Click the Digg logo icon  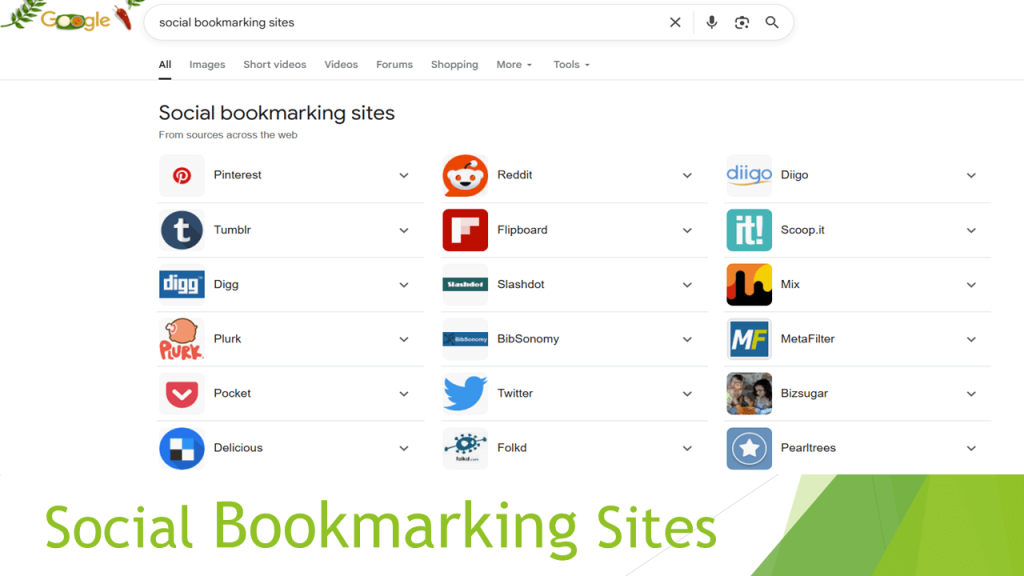(x=182, y=285)
